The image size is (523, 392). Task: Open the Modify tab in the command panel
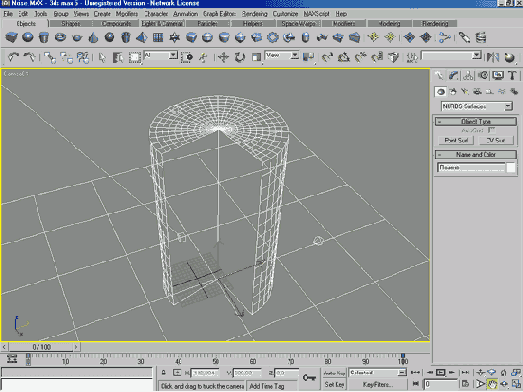coord(453,76)
